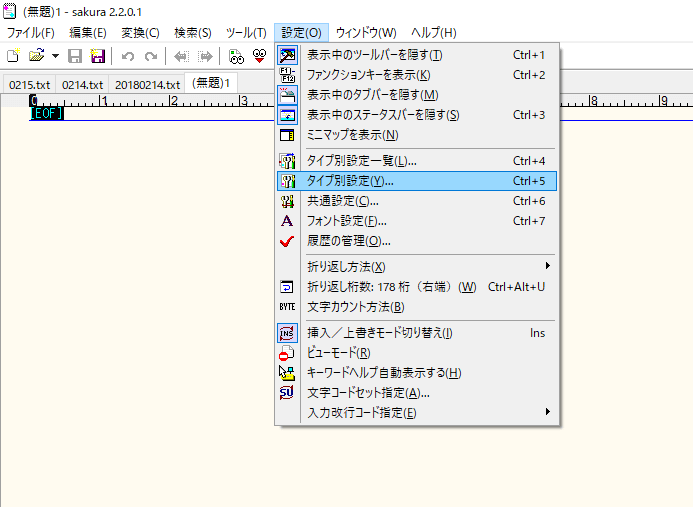Click the search binoculars toolbar icon
Viewport: 693px width, 507px height.
coord(236,56)
